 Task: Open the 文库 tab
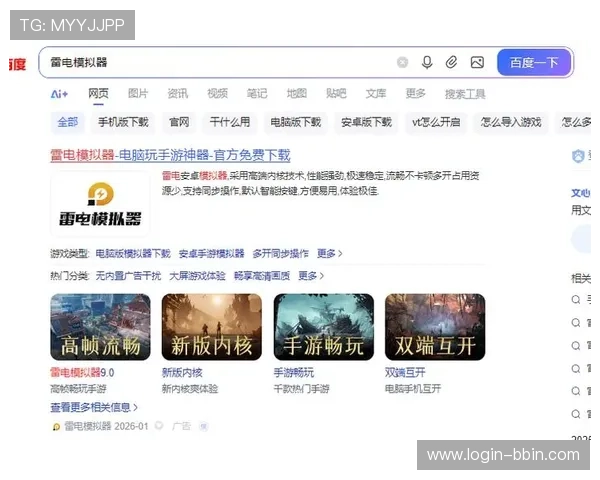click(376, 94)
